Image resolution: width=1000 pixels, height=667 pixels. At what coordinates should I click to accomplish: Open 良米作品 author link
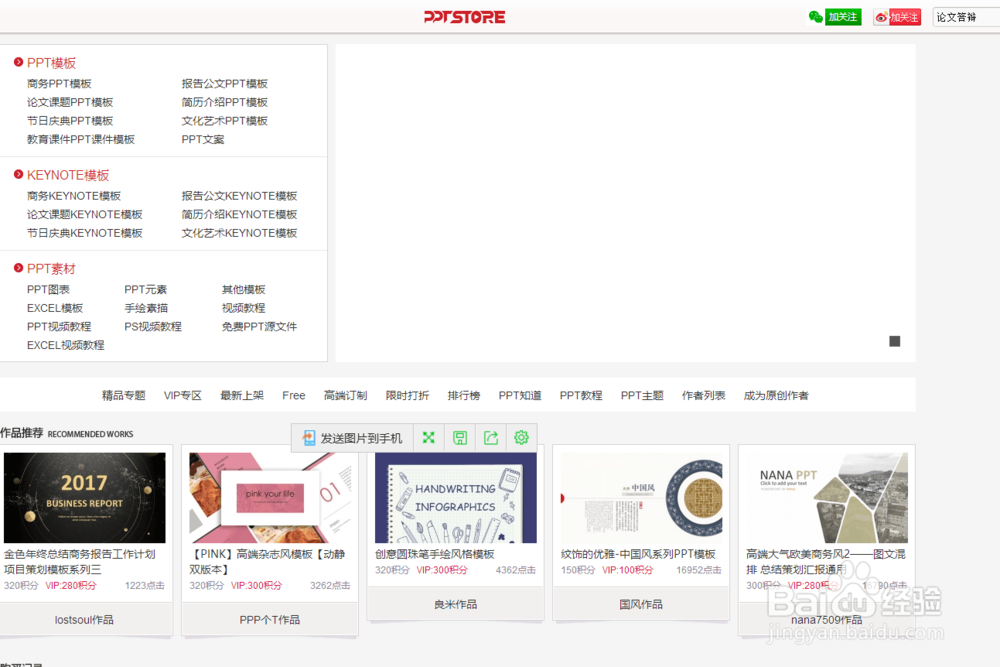pyautogui.click(x=455, y=604)
